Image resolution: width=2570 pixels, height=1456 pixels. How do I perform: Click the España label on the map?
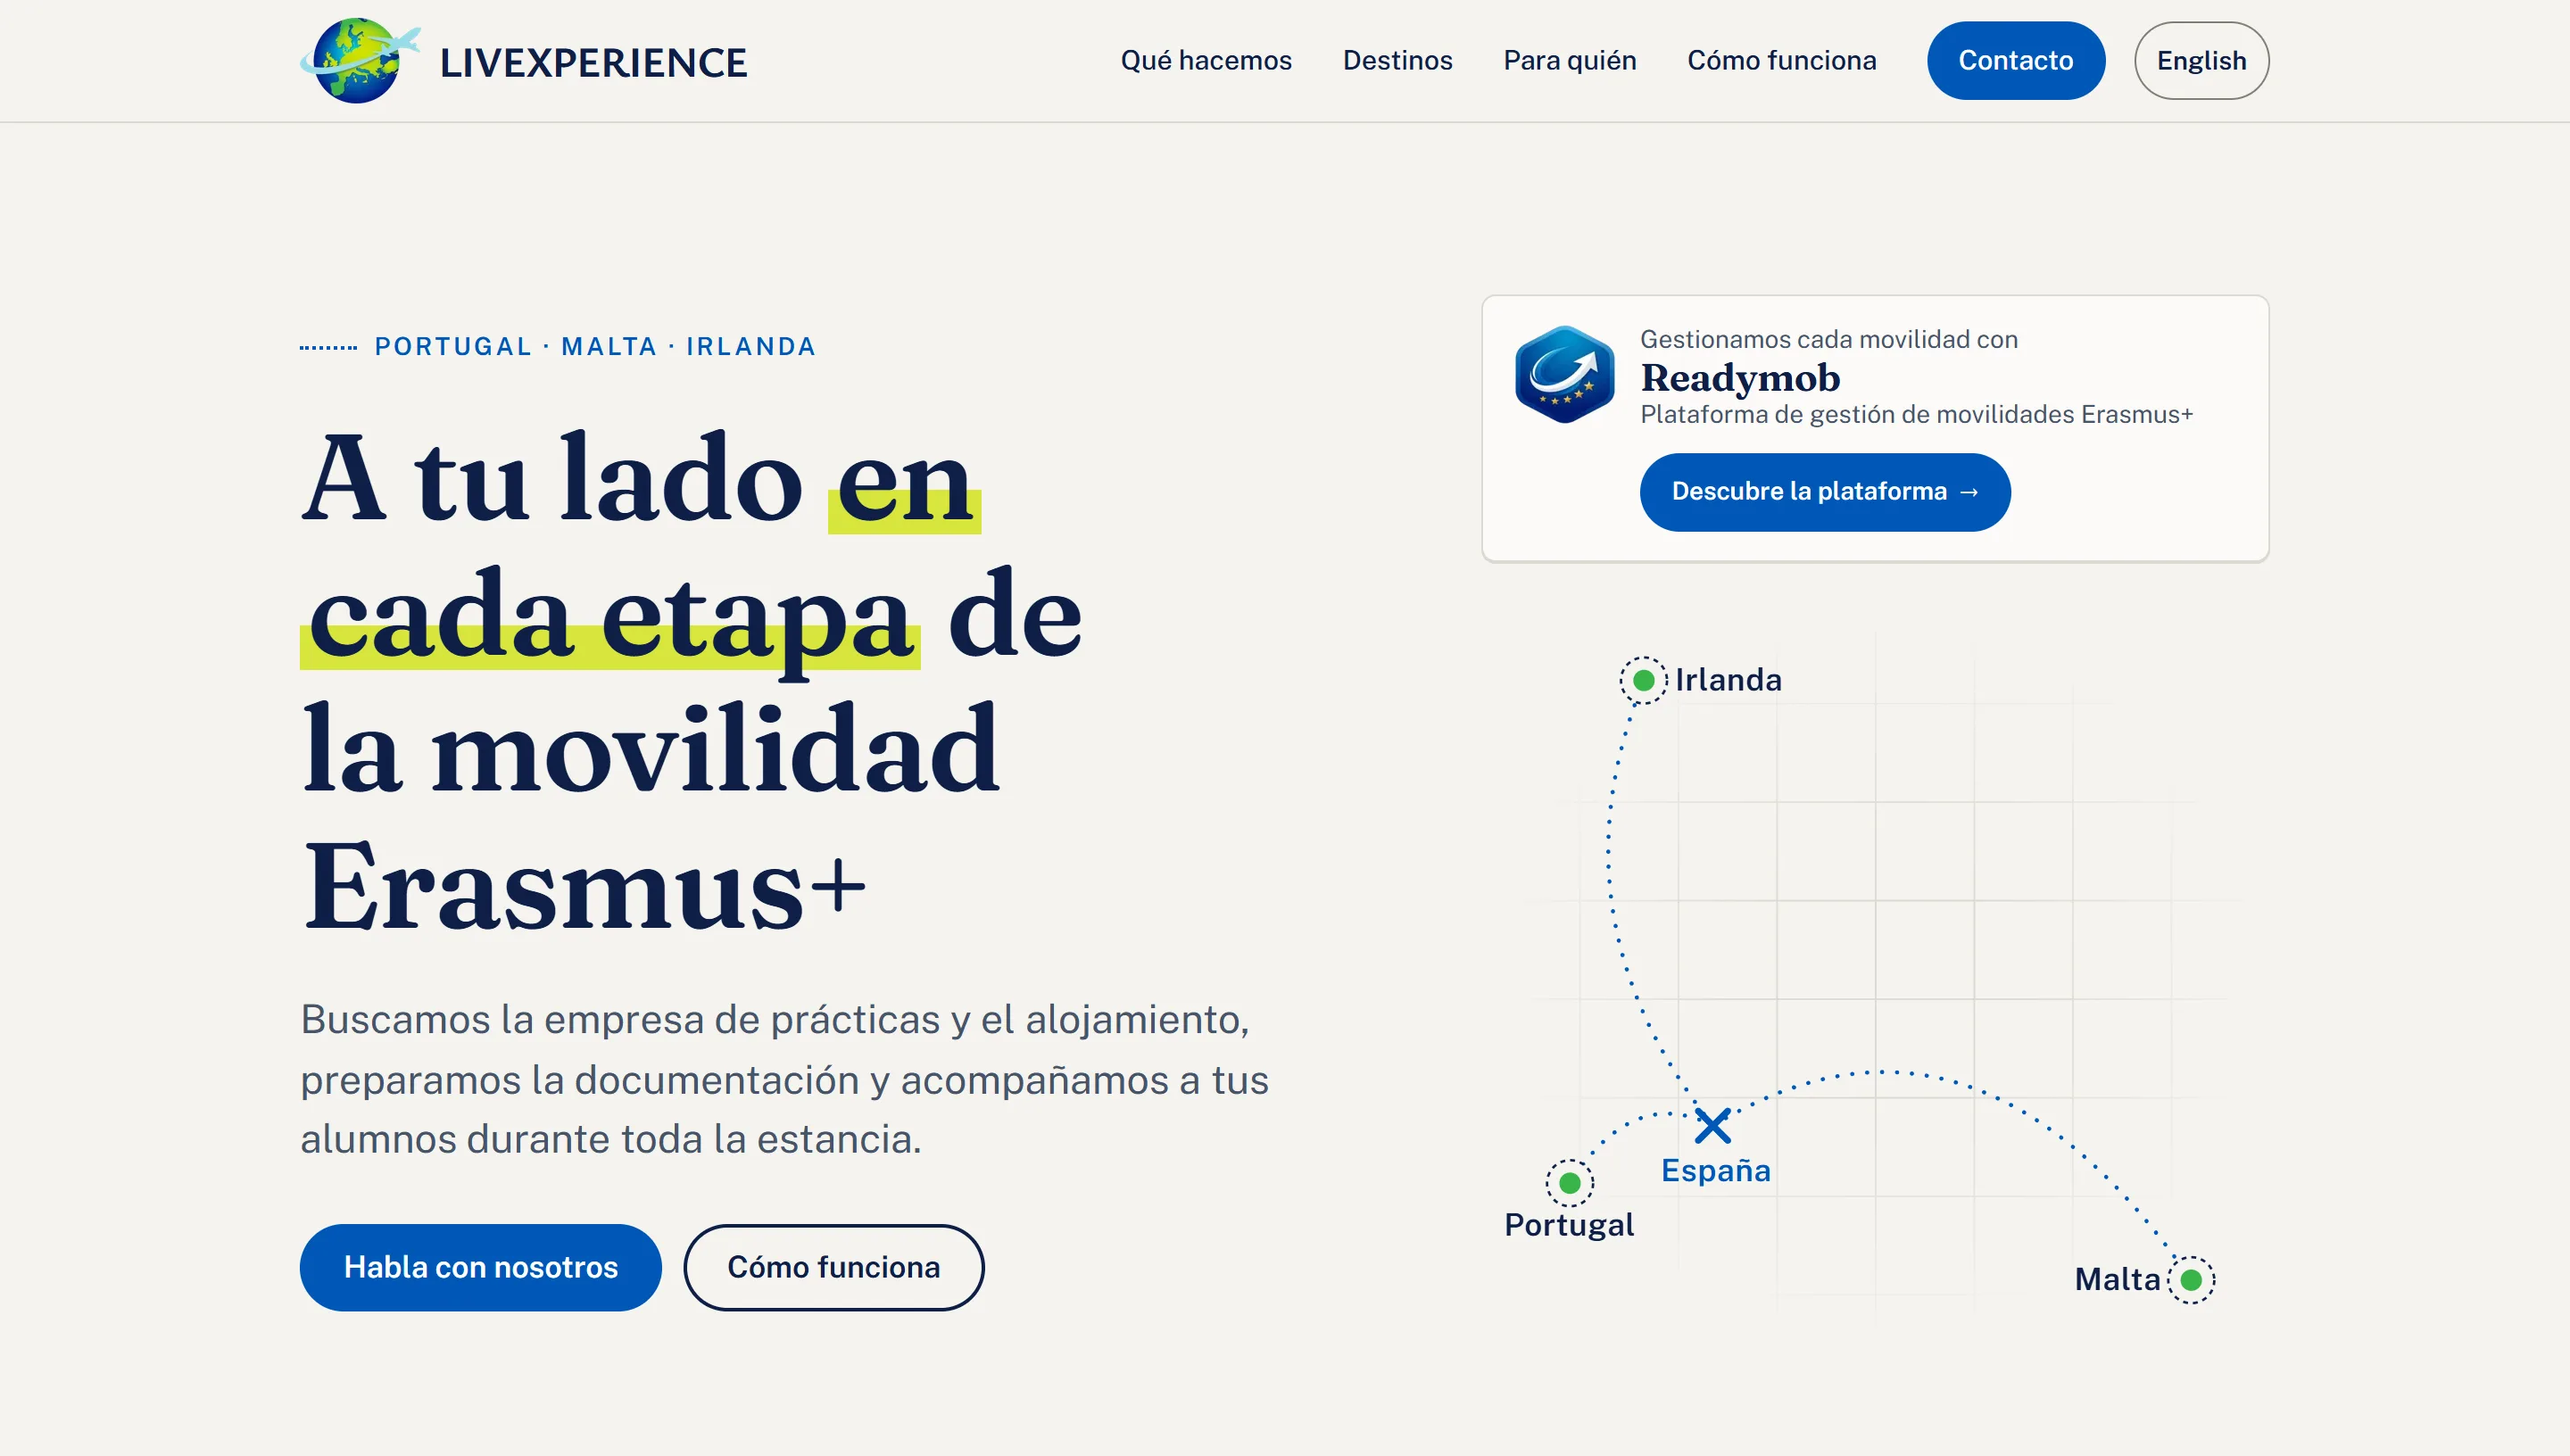click(1715, 1170)
